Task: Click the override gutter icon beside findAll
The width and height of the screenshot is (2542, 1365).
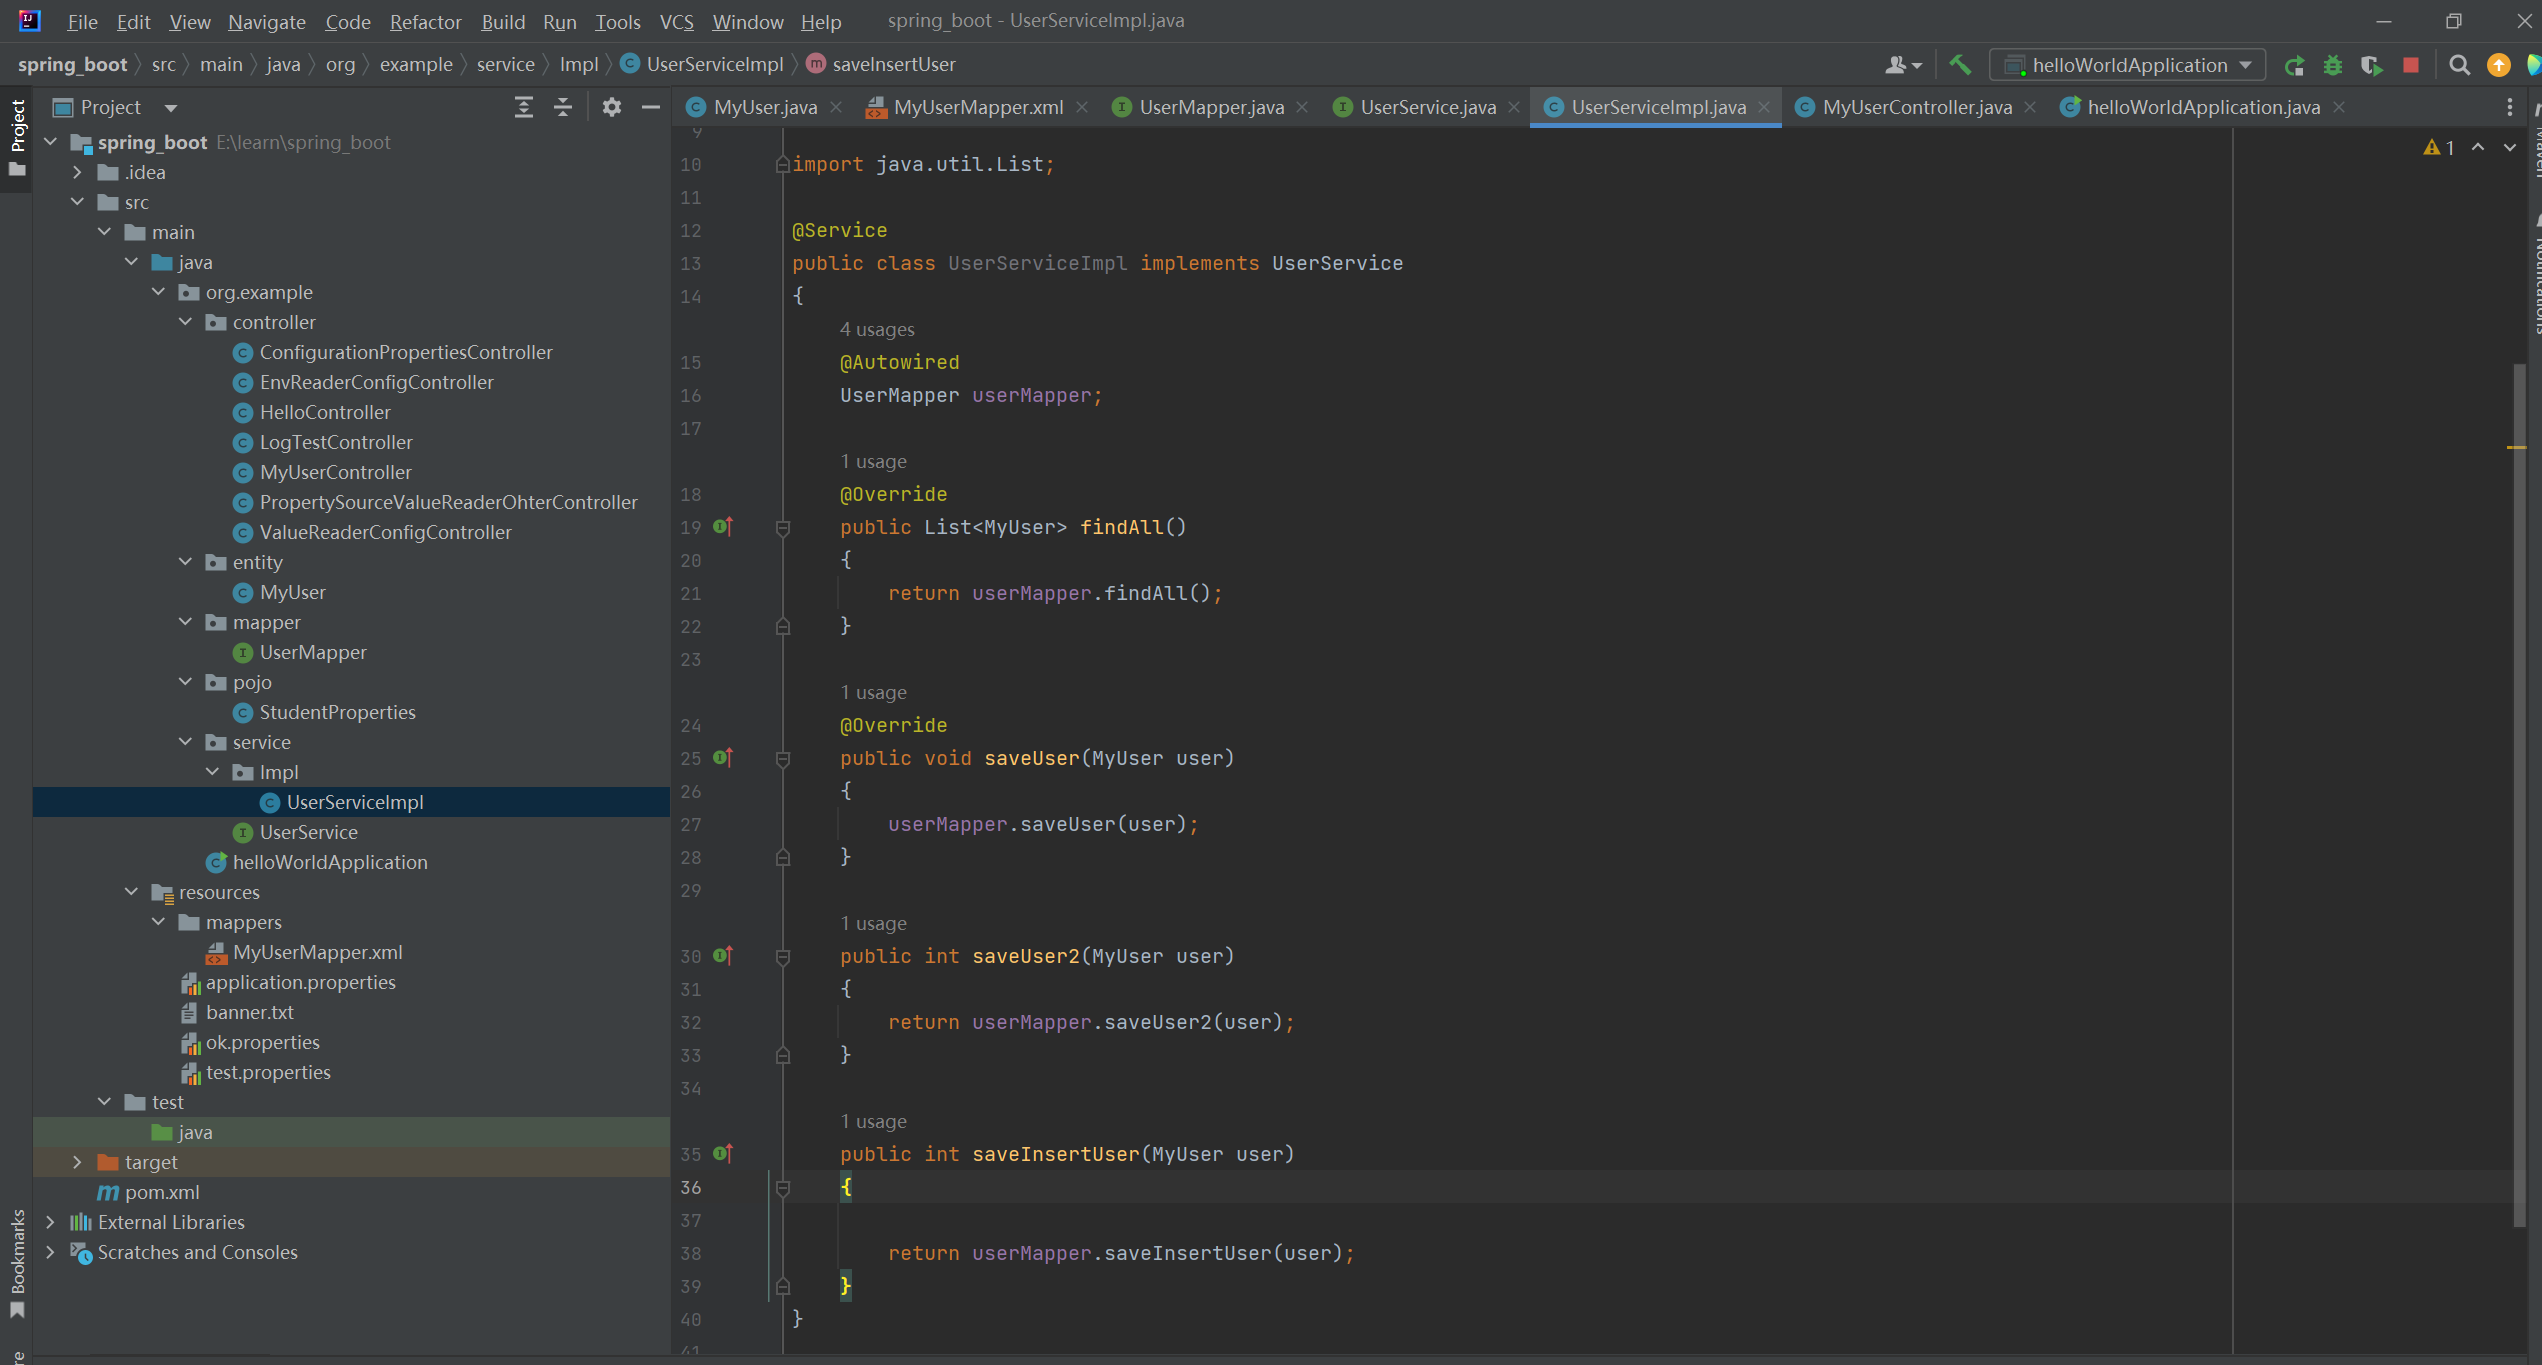Action: pyautogui.click(x=723, y=527)
